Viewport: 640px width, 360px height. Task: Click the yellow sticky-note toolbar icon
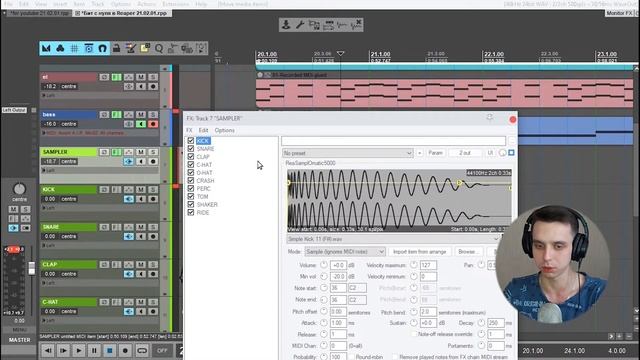point(145,49)
